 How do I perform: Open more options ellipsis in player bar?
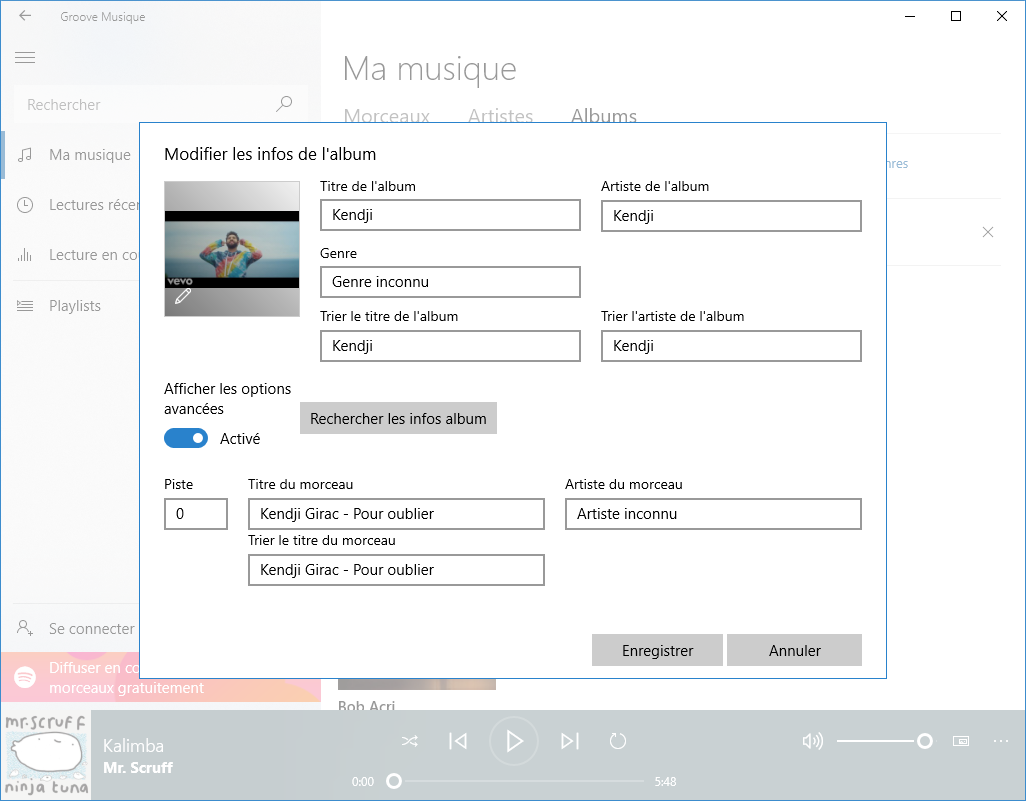[x=1000, y=741]
